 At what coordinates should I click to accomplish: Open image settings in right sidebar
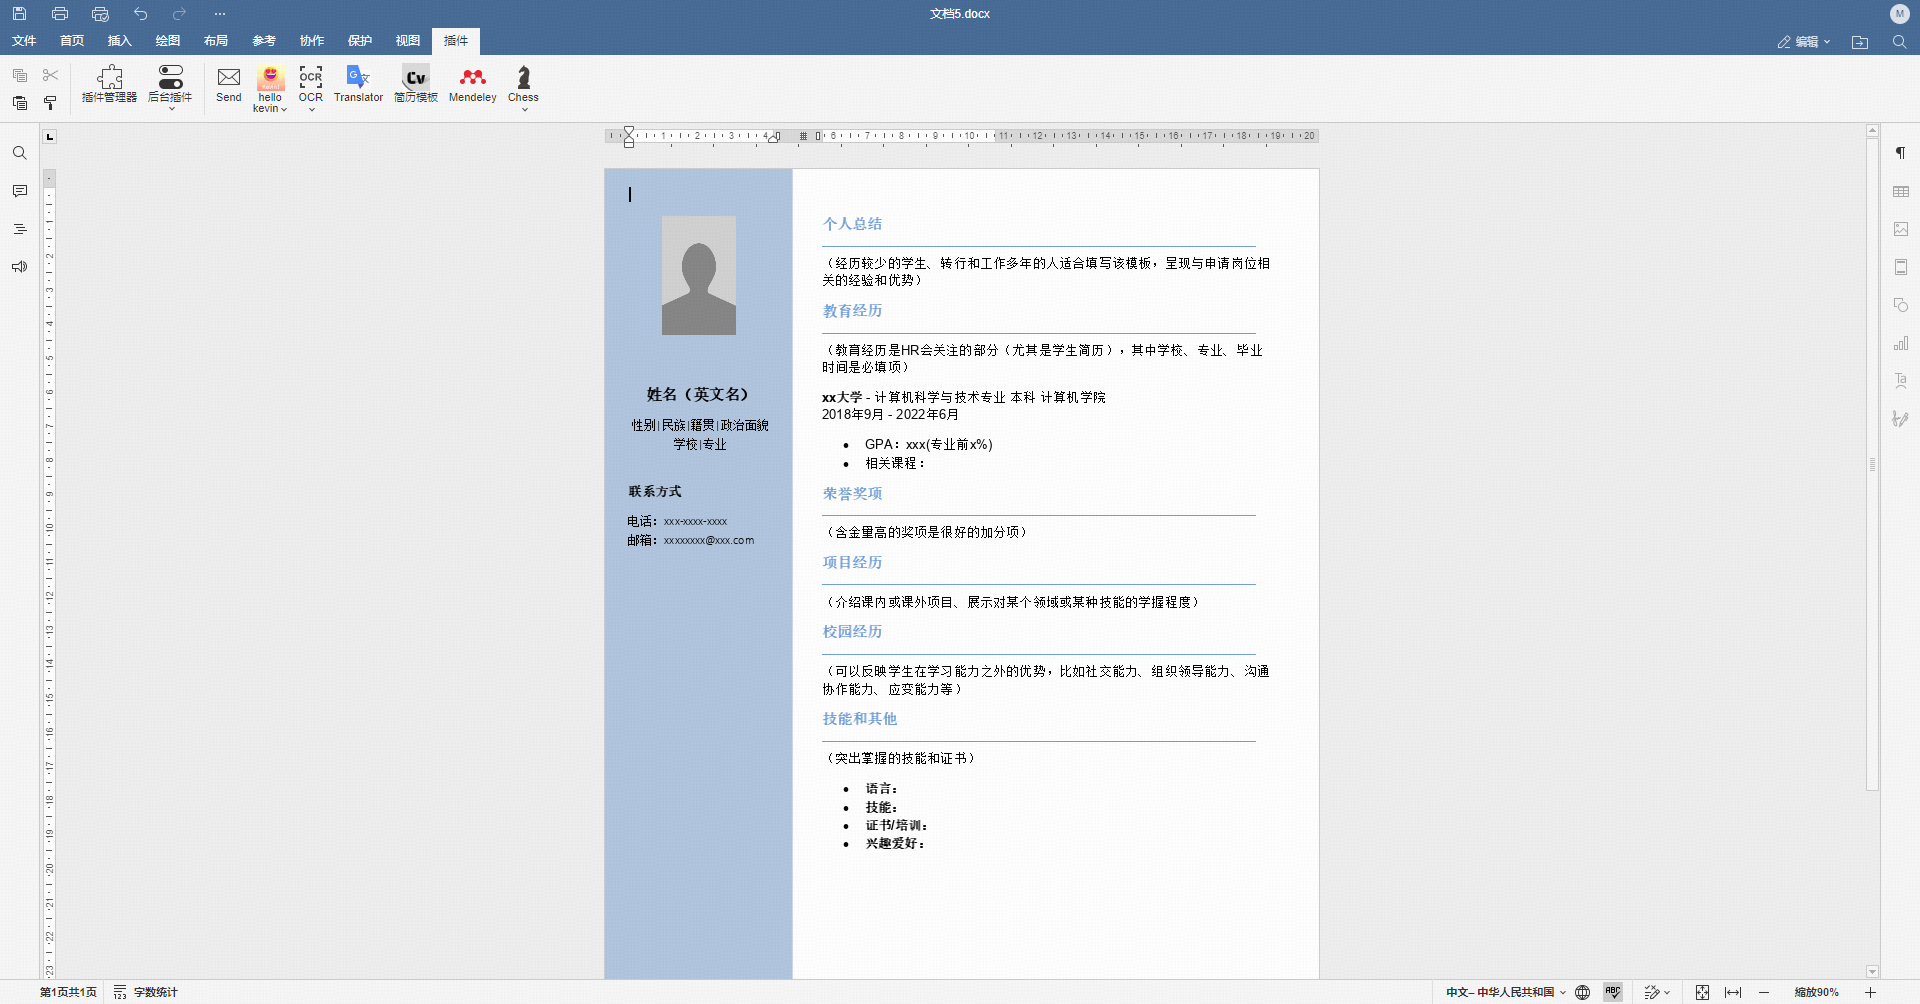click(x=1901, y=229)
